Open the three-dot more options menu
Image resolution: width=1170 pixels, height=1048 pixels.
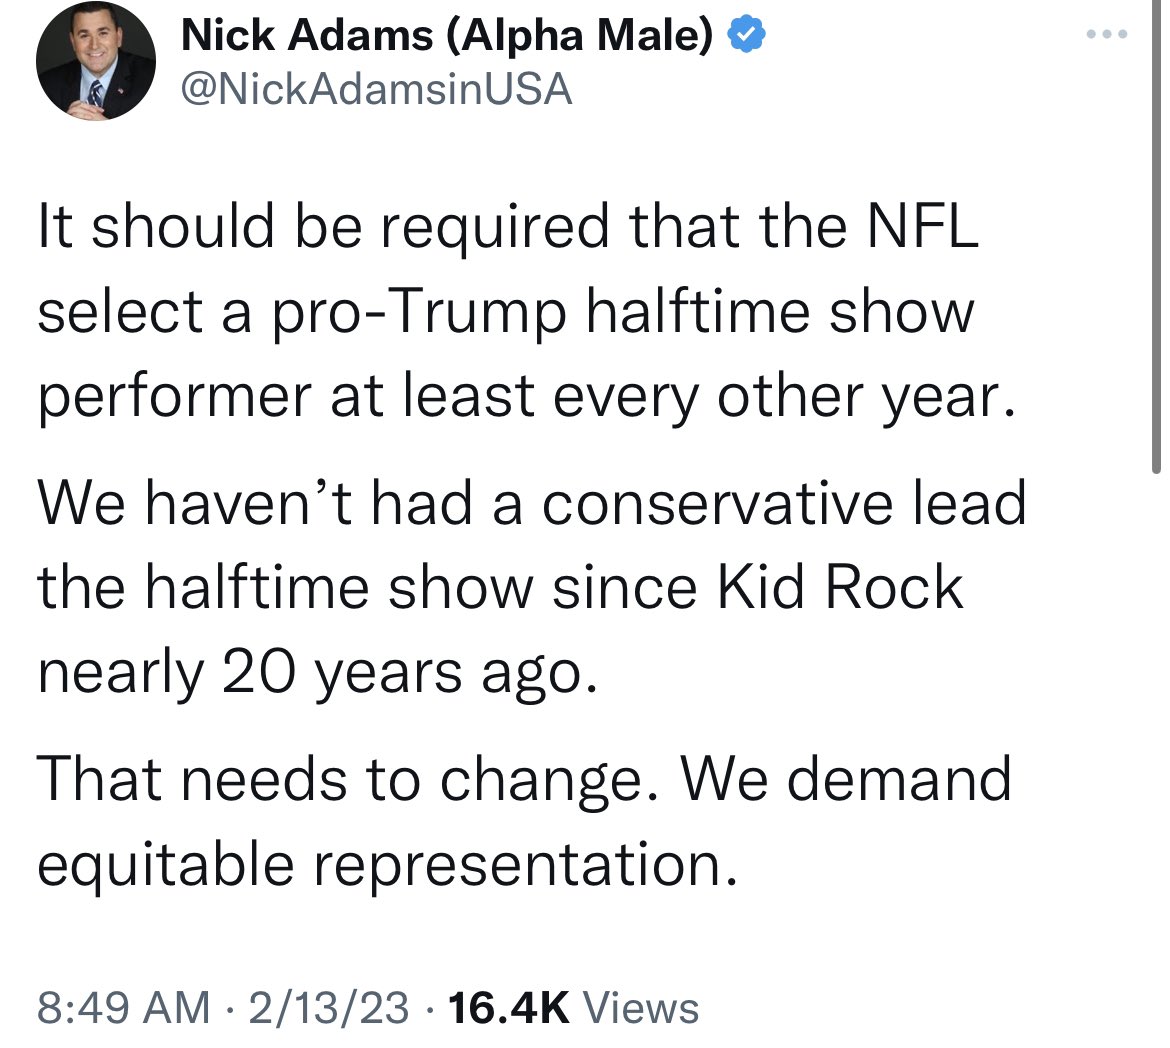pyautogui.click(x=1107, y=34)
